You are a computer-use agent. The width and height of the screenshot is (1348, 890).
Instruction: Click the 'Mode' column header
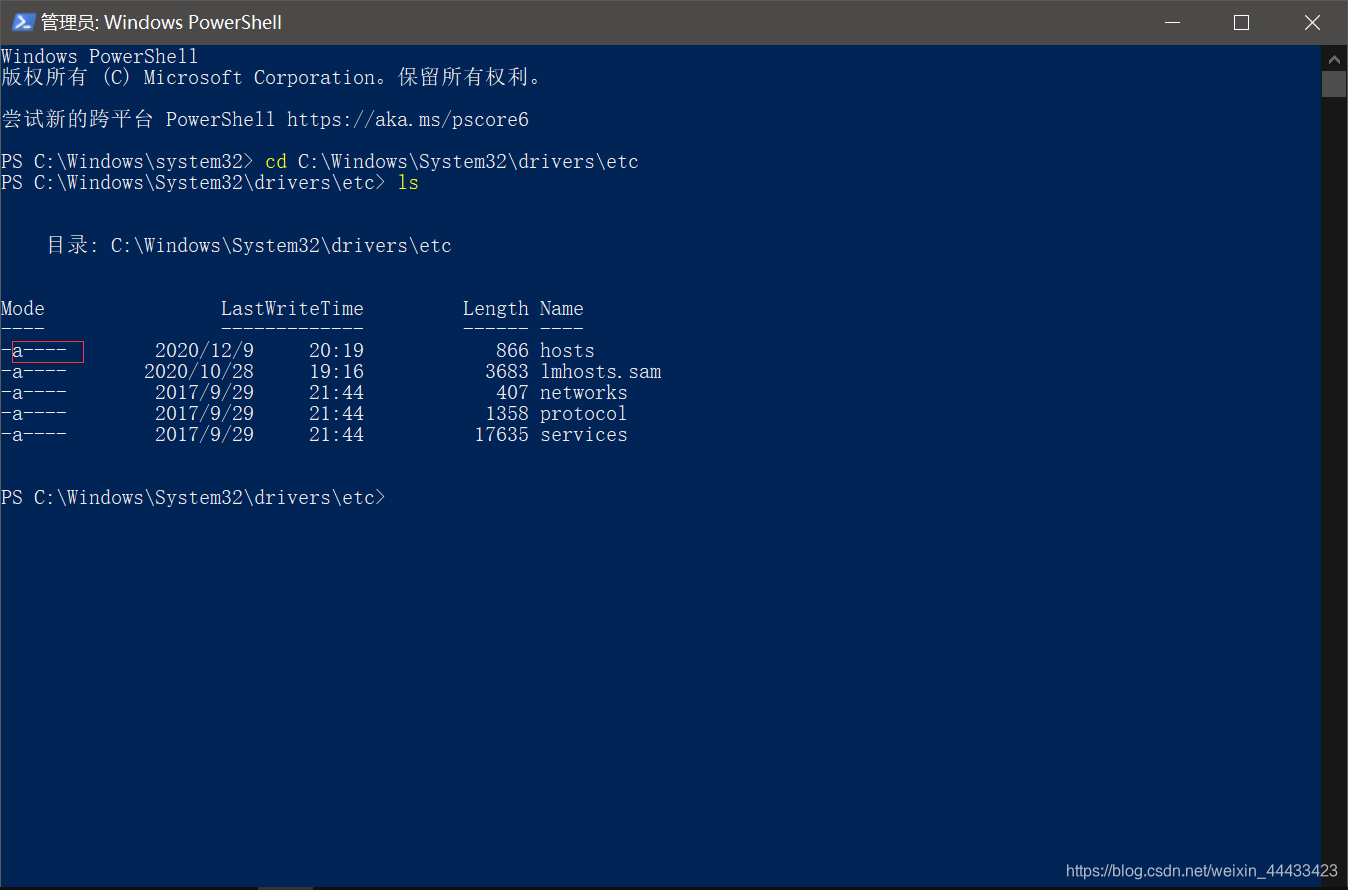(x=23, y=309)
